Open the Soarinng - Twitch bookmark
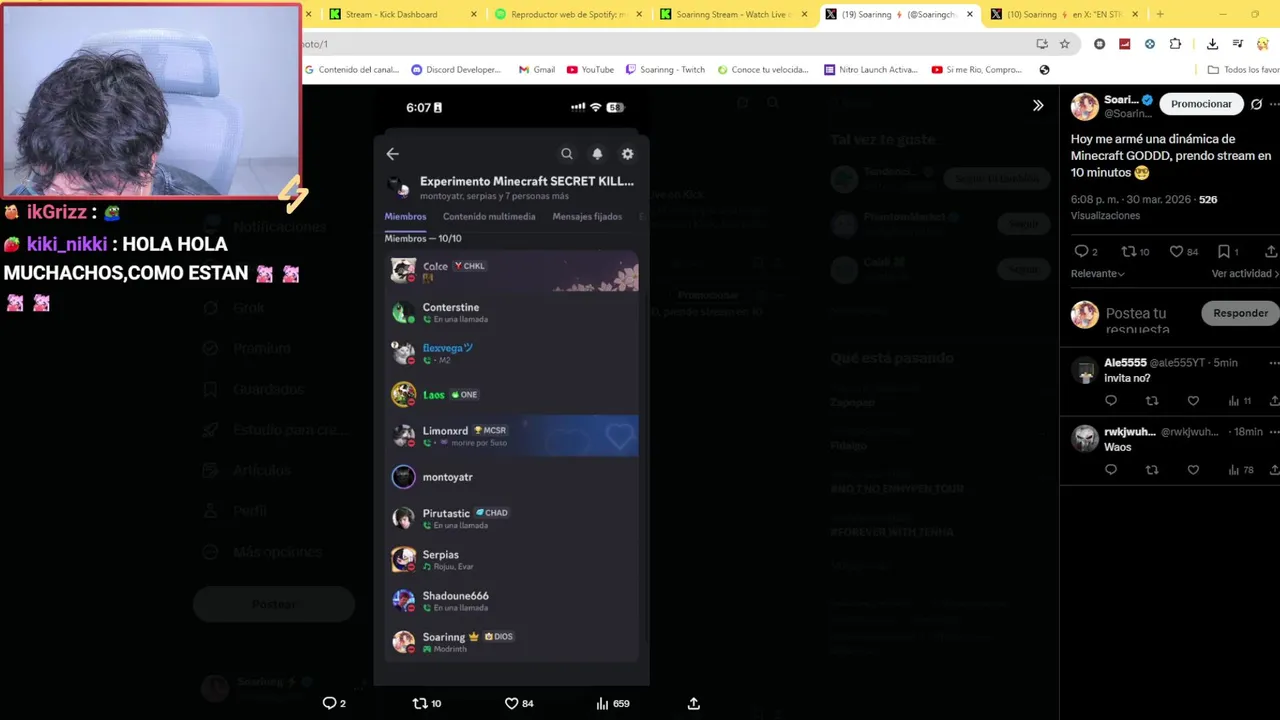This screenshot has width=1280, height=720. [665, 70]
